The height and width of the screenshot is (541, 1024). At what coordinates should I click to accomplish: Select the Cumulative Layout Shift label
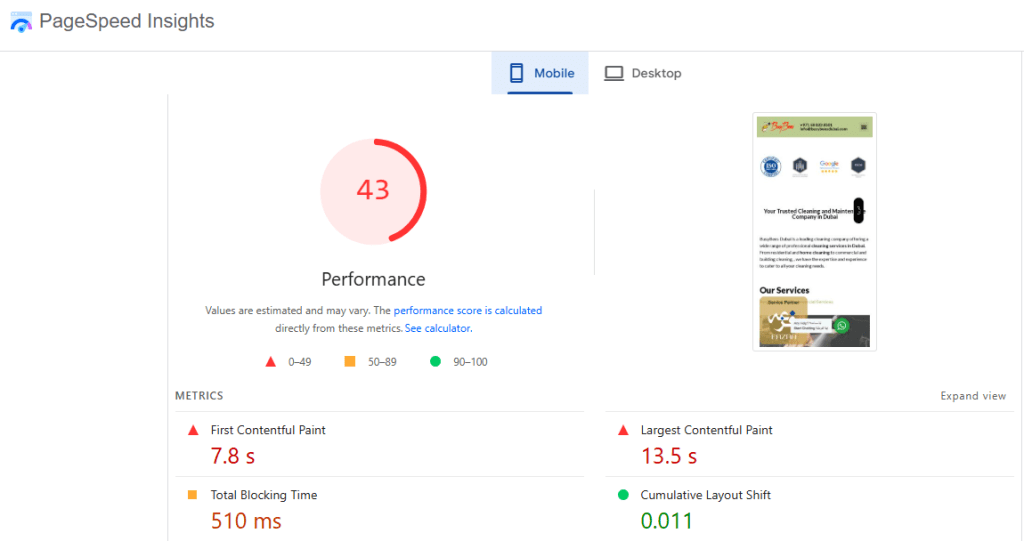[705, 495]
